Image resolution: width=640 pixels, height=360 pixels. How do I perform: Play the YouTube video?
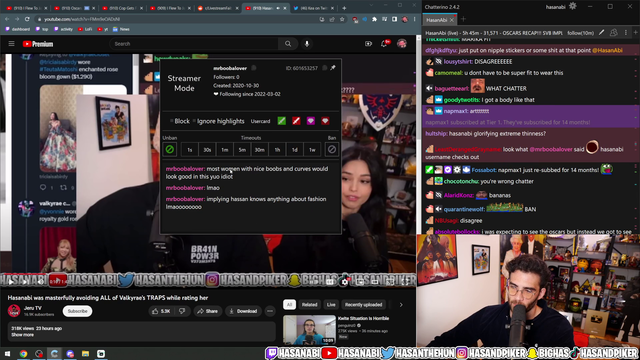pyautogui.click(x=11, y=282)
